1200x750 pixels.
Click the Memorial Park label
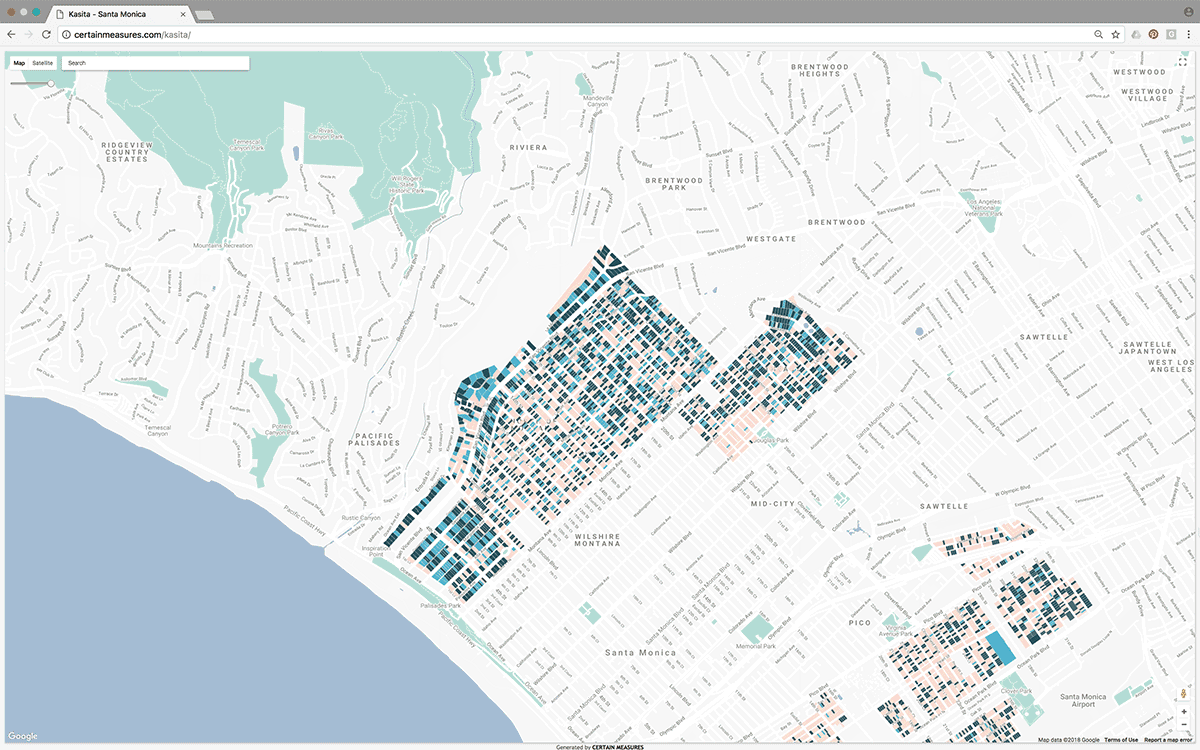tap(756, 646)
